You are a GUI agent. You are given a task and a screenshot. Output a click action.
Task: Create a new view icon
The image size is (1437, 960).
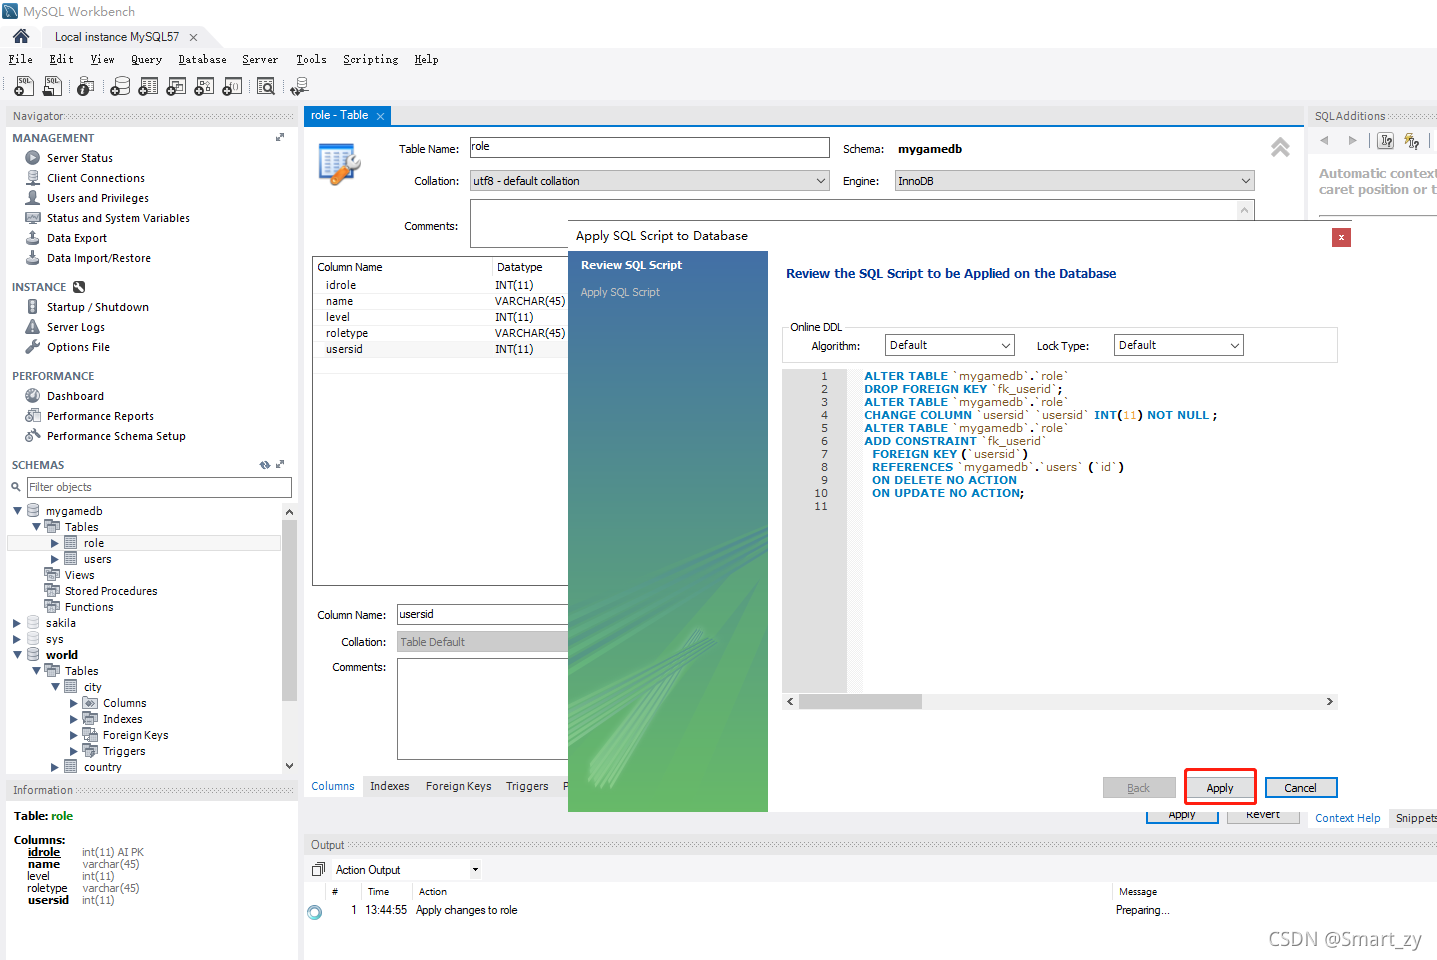point(176,87)
